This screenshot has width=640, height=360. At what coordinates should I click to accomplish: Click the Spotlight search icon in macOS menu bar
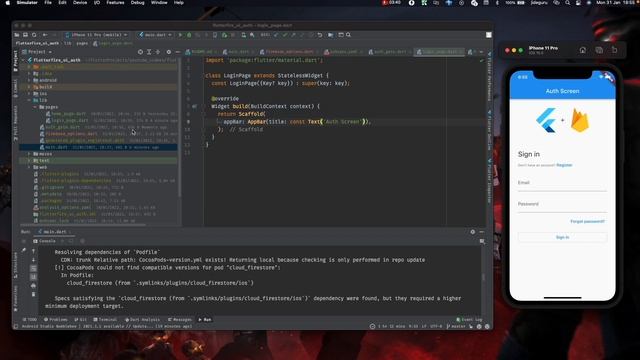tap(567, 2)
